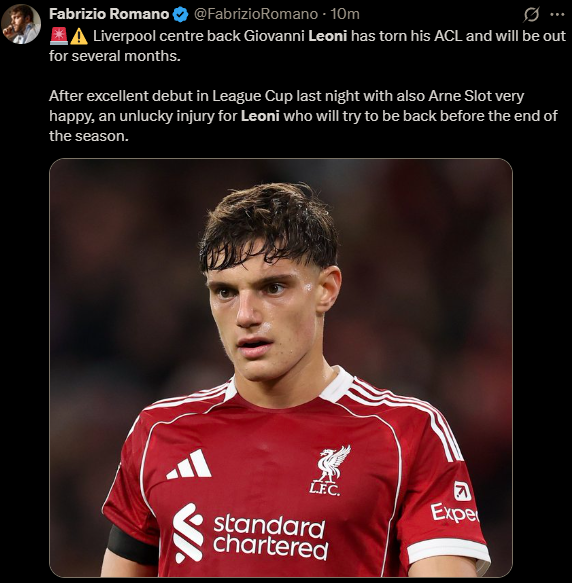The width and height of the screenshot is (572, 583).
Task: Click the blue verified checkmark badge
Action: tap(181, 15)
